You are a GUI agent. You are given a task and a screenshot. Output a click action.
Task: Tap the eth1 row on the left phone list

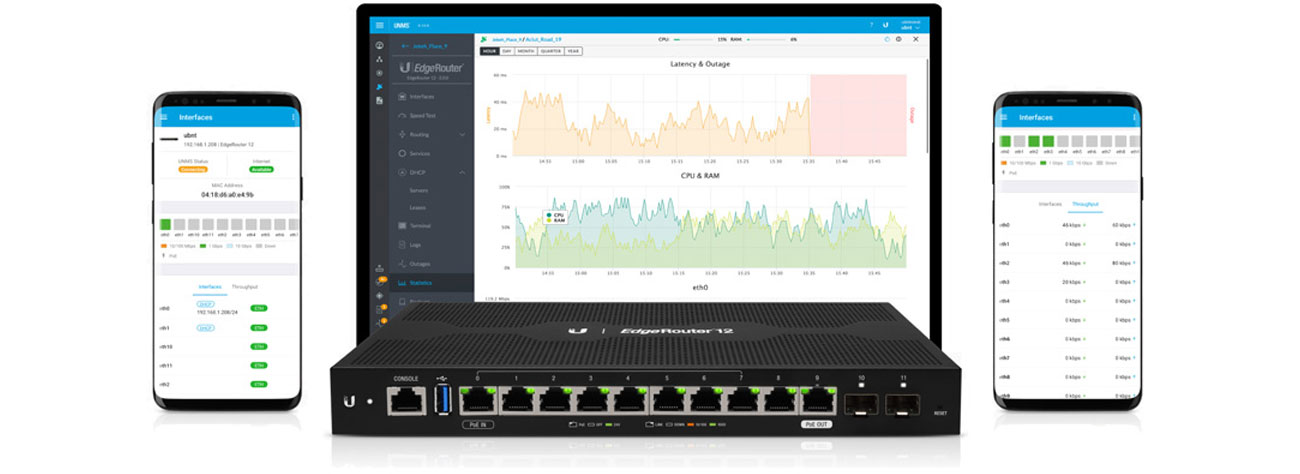point(228,328)
